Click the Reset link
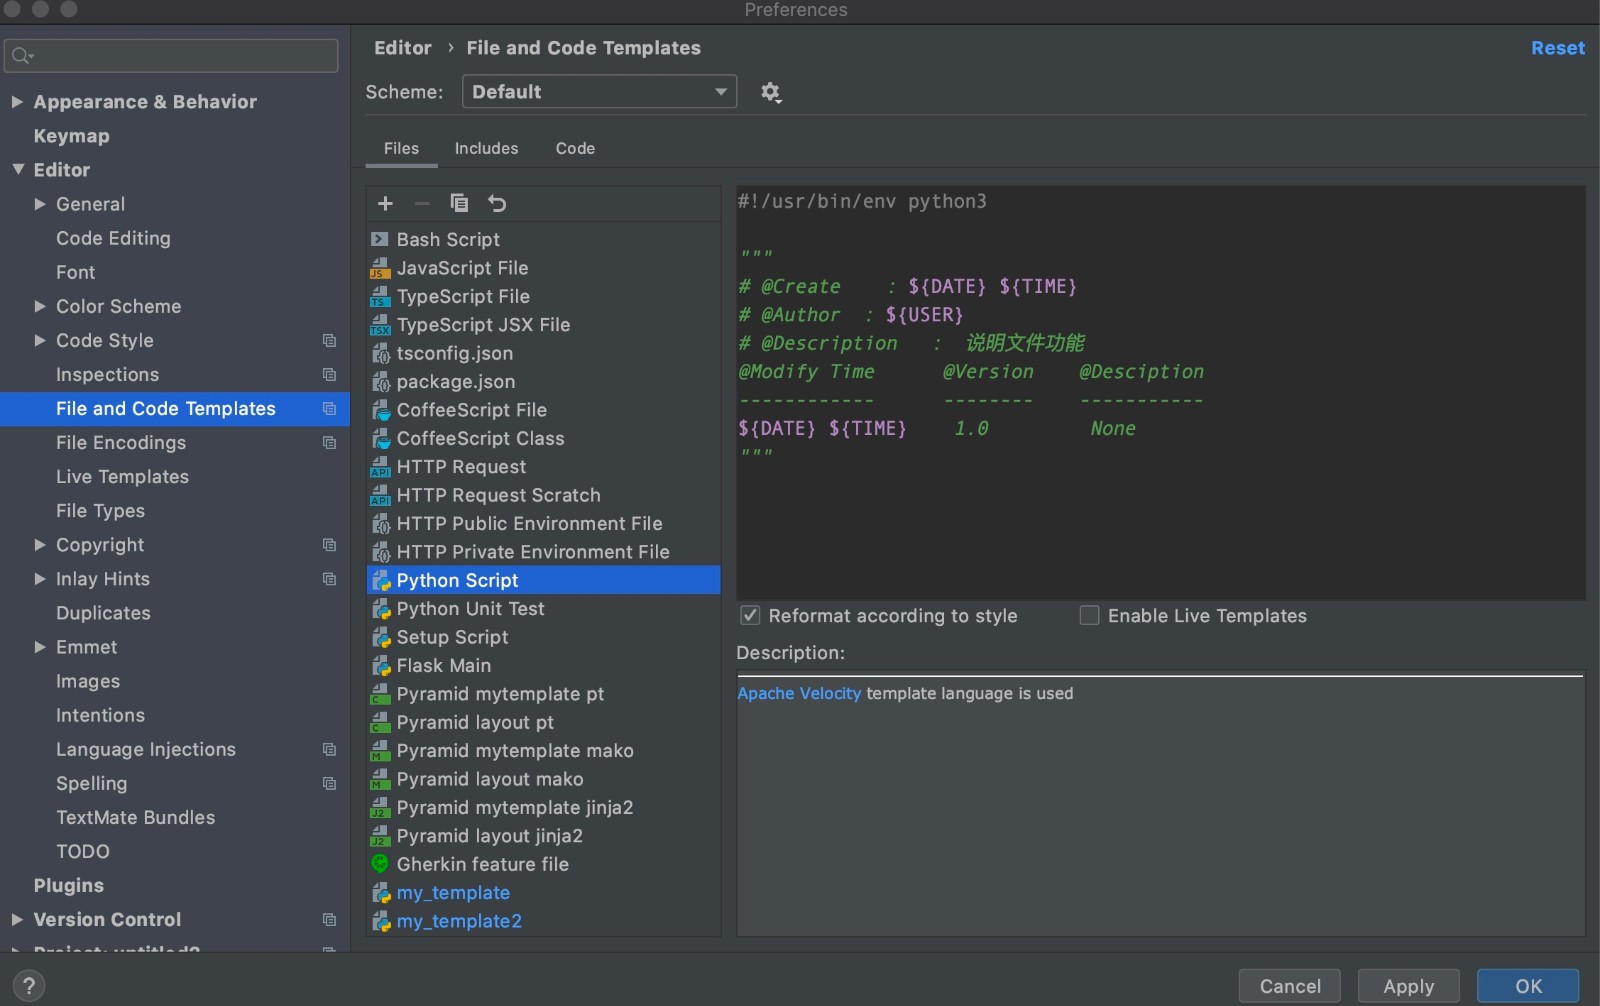 [x=1557, y=48]
